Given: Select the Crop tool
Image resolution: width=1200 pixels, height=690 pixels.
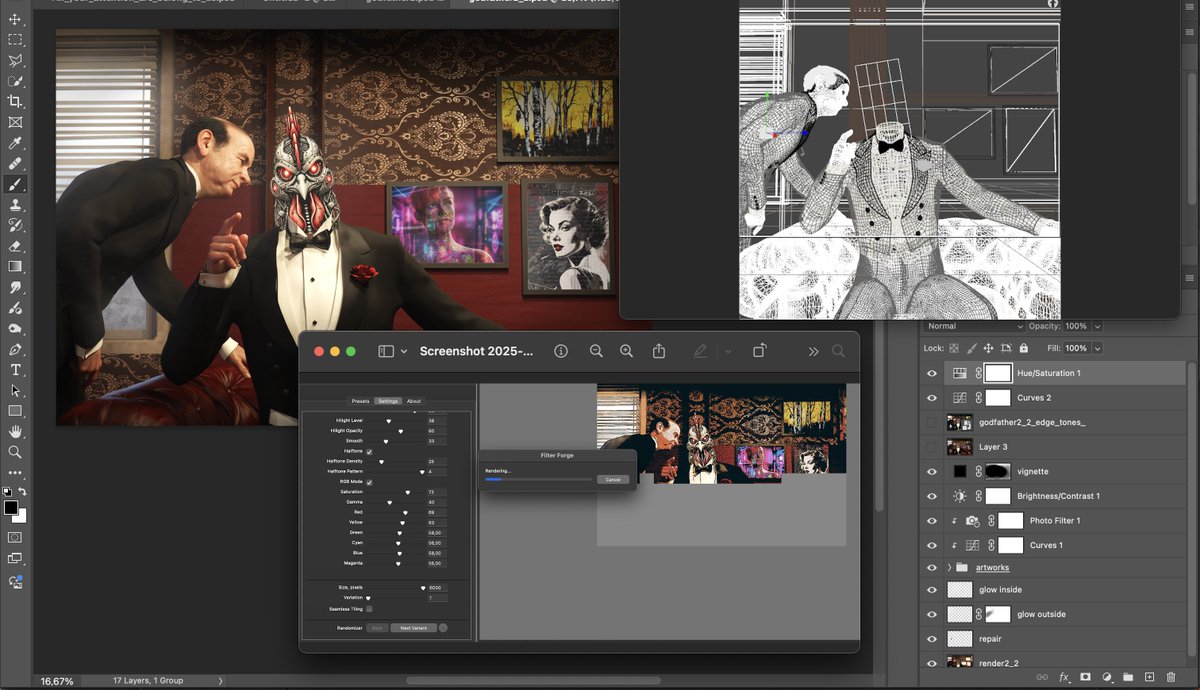Looking at the screenshot, I should tap(15, 101).
